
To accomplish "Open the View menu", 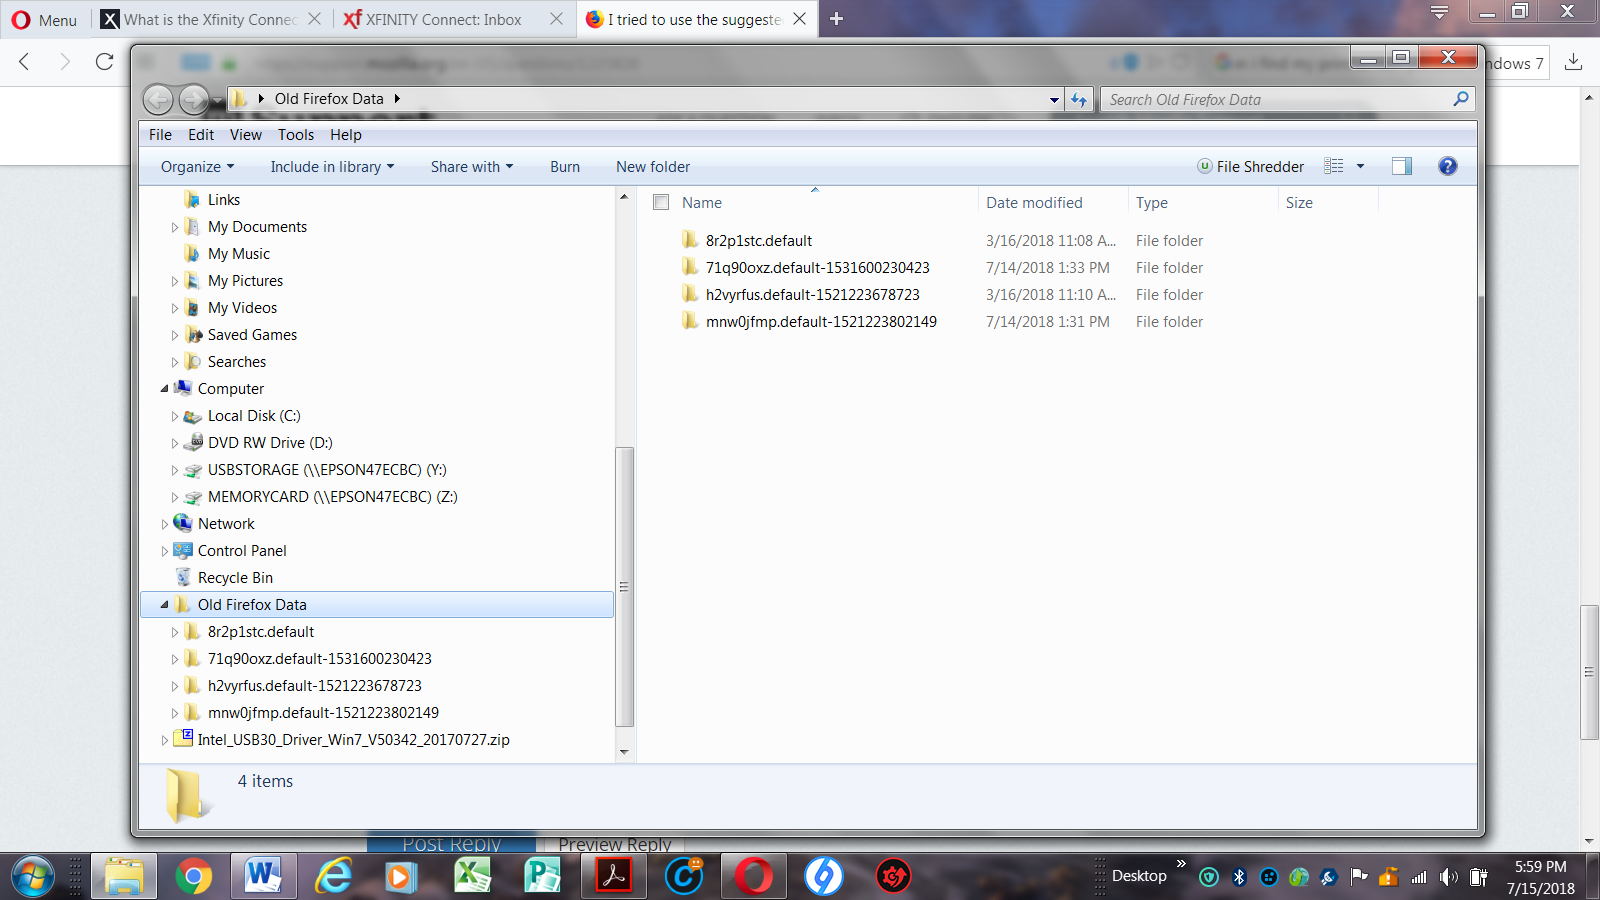I will pos(246,135).
